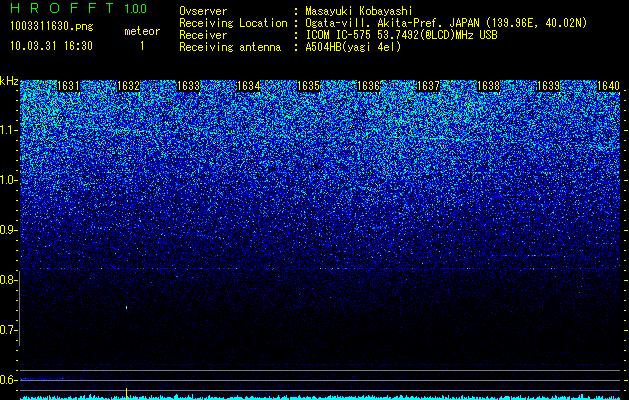Screen dimensions: 629x400
Task: Click the 1.0 frequency axis label
Action: click(9, 181)
